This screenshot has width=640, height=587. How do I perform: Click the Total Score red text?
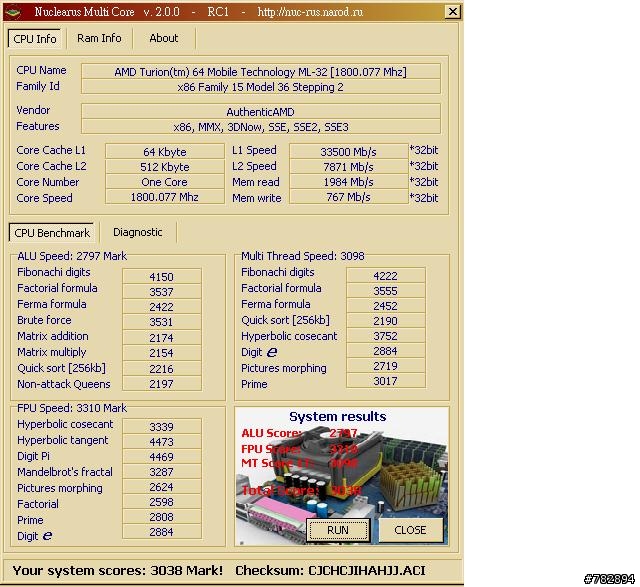pos(301,490)
